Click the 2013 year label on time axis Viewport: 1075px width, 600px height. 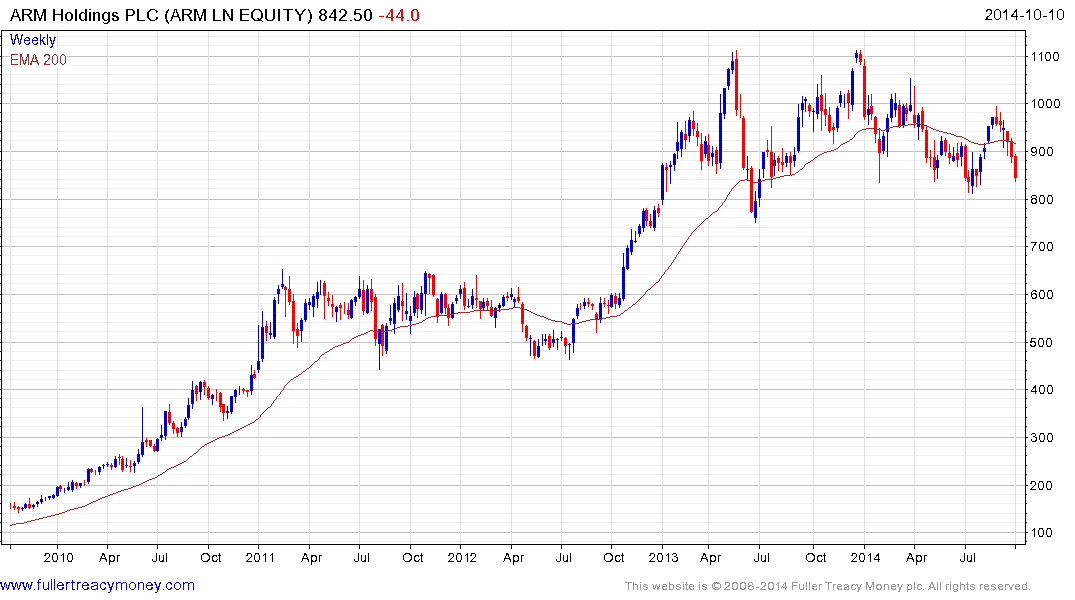point(664,557)
